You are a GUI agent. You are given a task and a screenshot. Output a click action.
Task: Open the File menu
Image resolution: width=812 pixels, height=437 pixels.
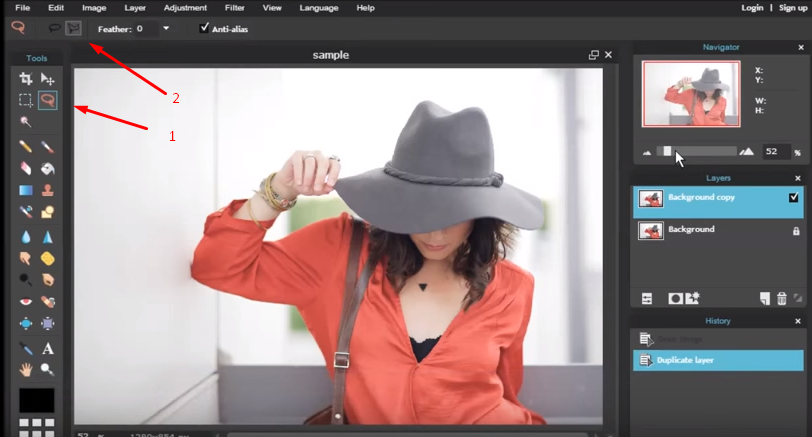point(22,8)
